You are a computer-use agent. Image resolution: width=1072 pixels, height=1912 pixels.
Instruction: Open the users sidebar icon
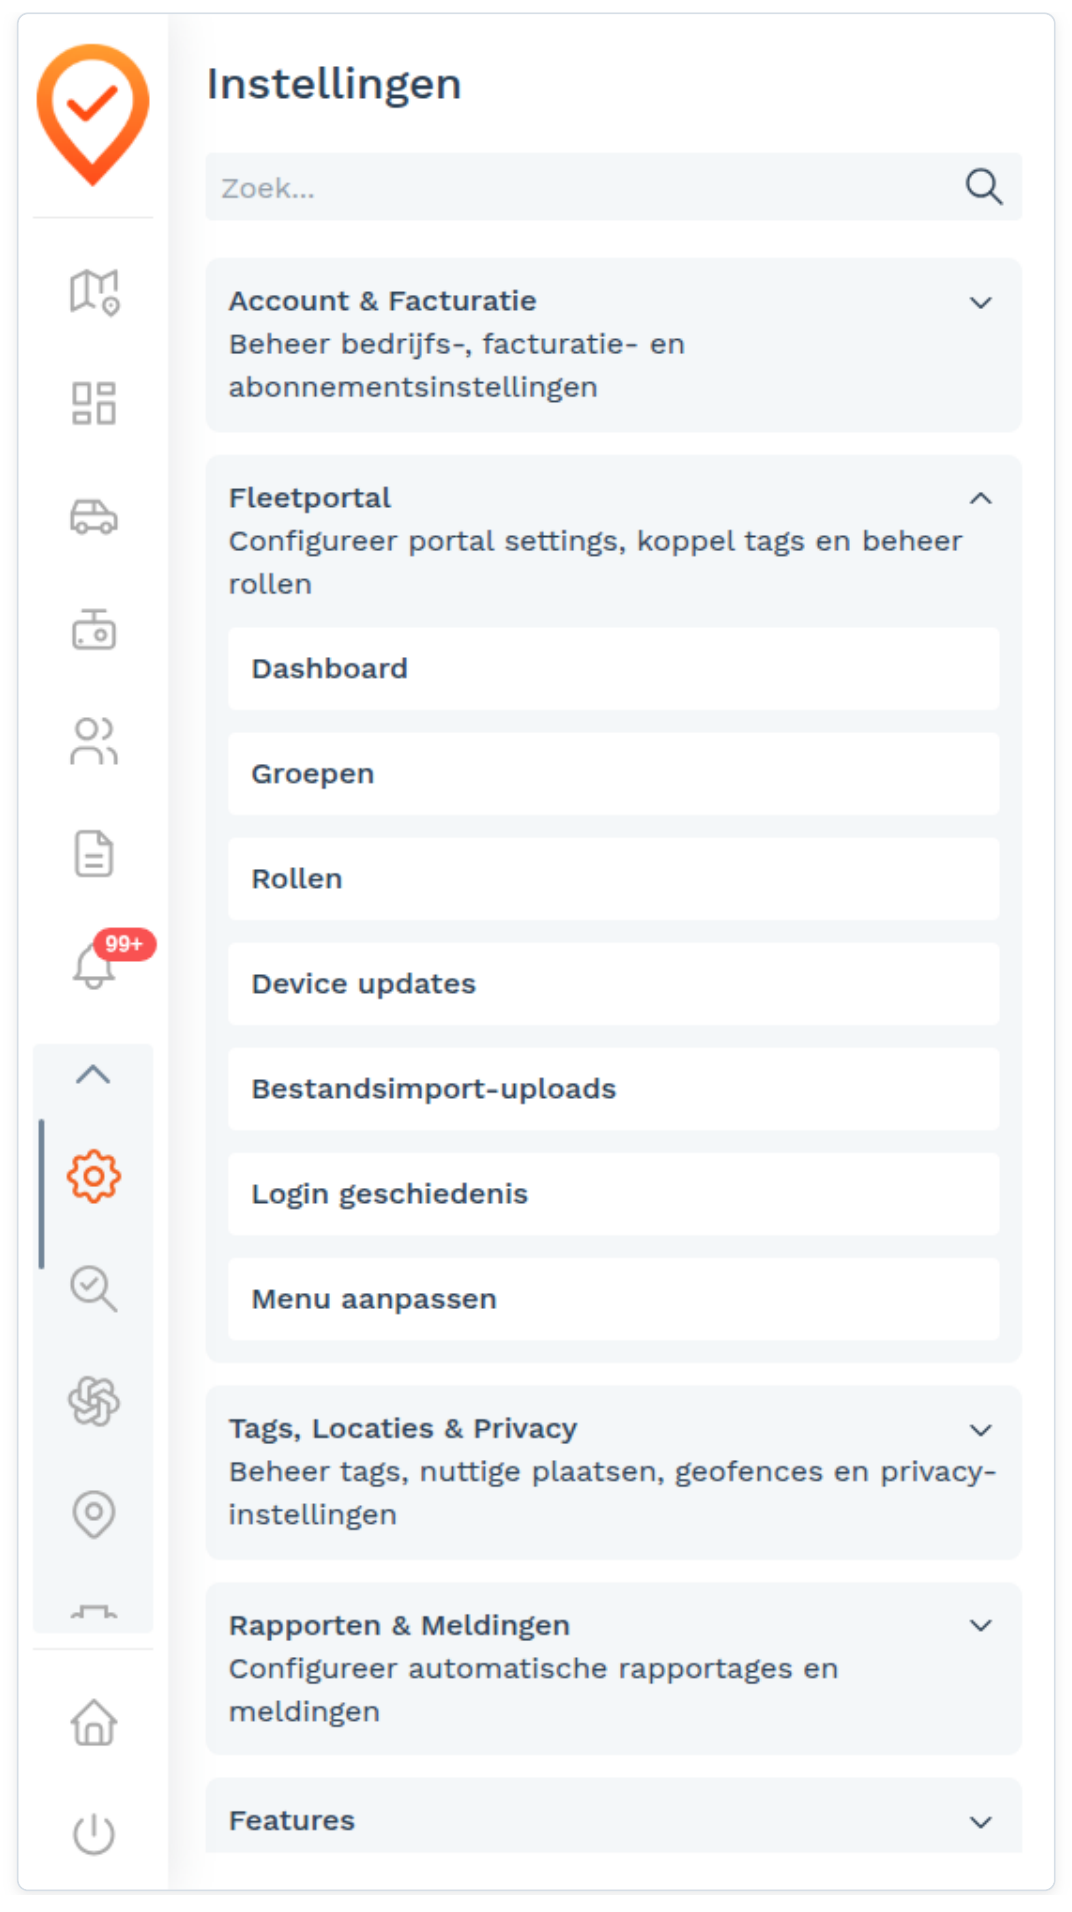(x=94, y=741)
